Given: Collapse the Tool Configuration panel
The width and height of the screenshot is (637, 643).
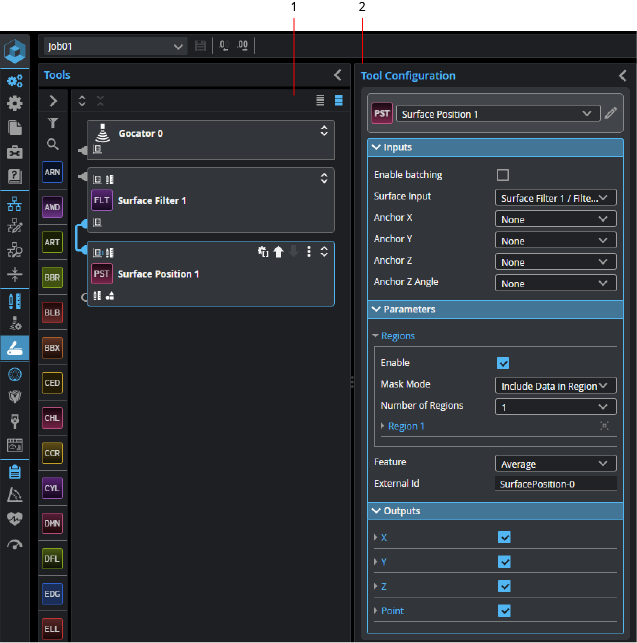Looking at the screenshot, I should 622,76.
